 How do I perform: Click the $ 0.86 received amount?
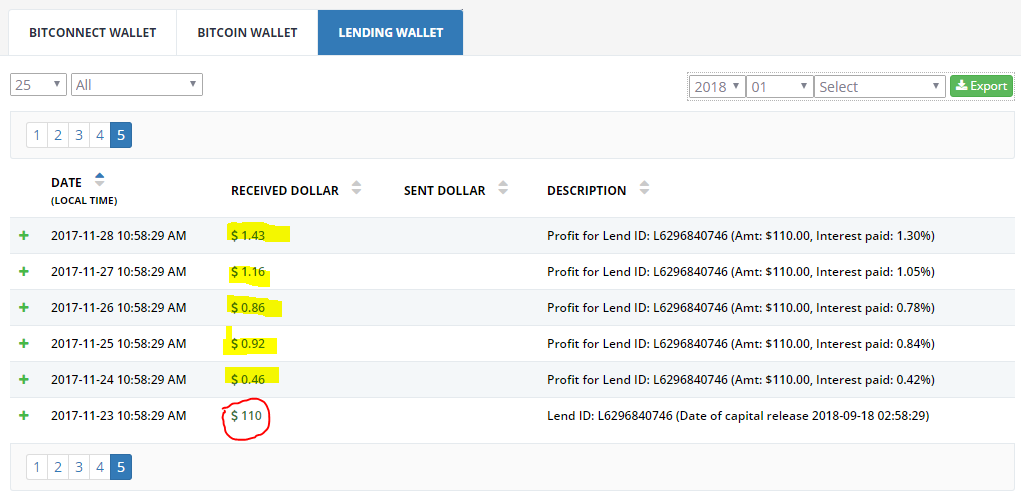pyautogui.click(x=248, y=307)
